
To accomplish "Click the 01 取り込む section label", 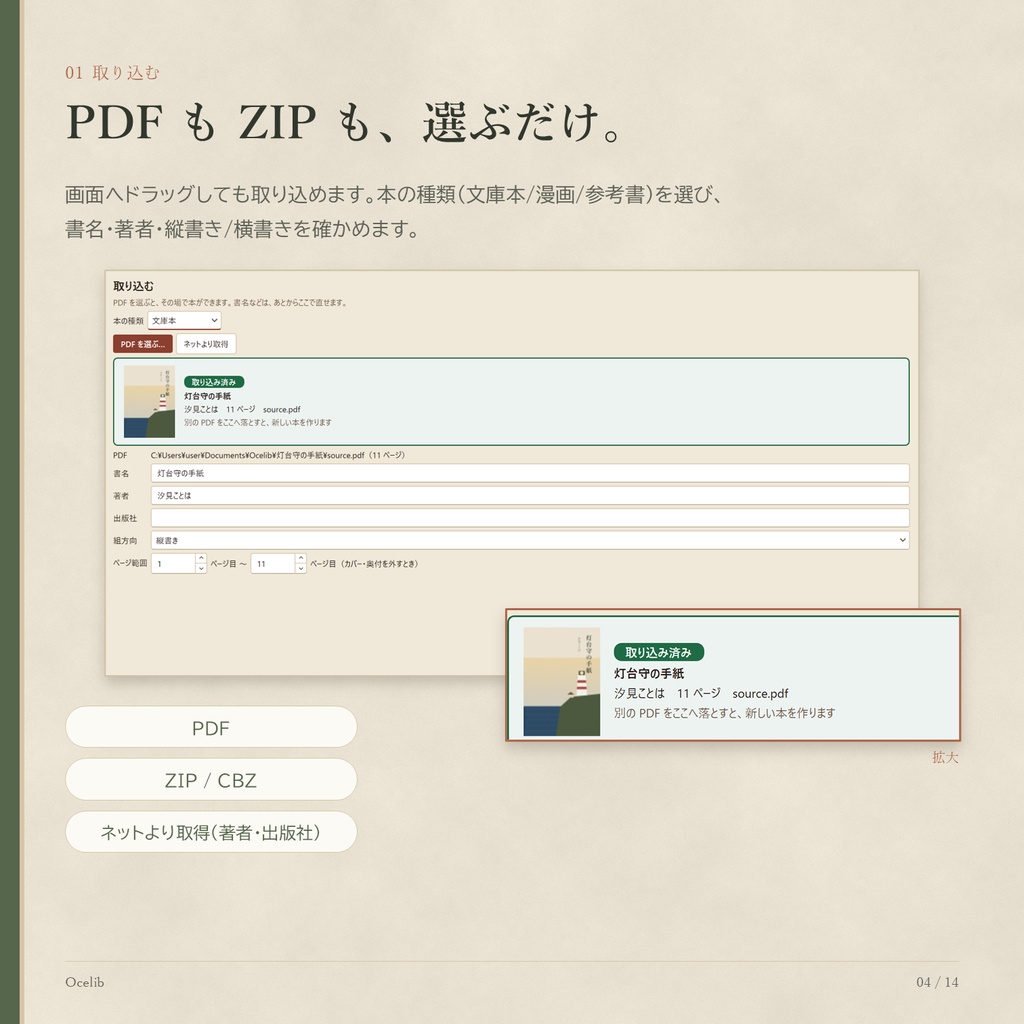I will [x=112, y=72].
